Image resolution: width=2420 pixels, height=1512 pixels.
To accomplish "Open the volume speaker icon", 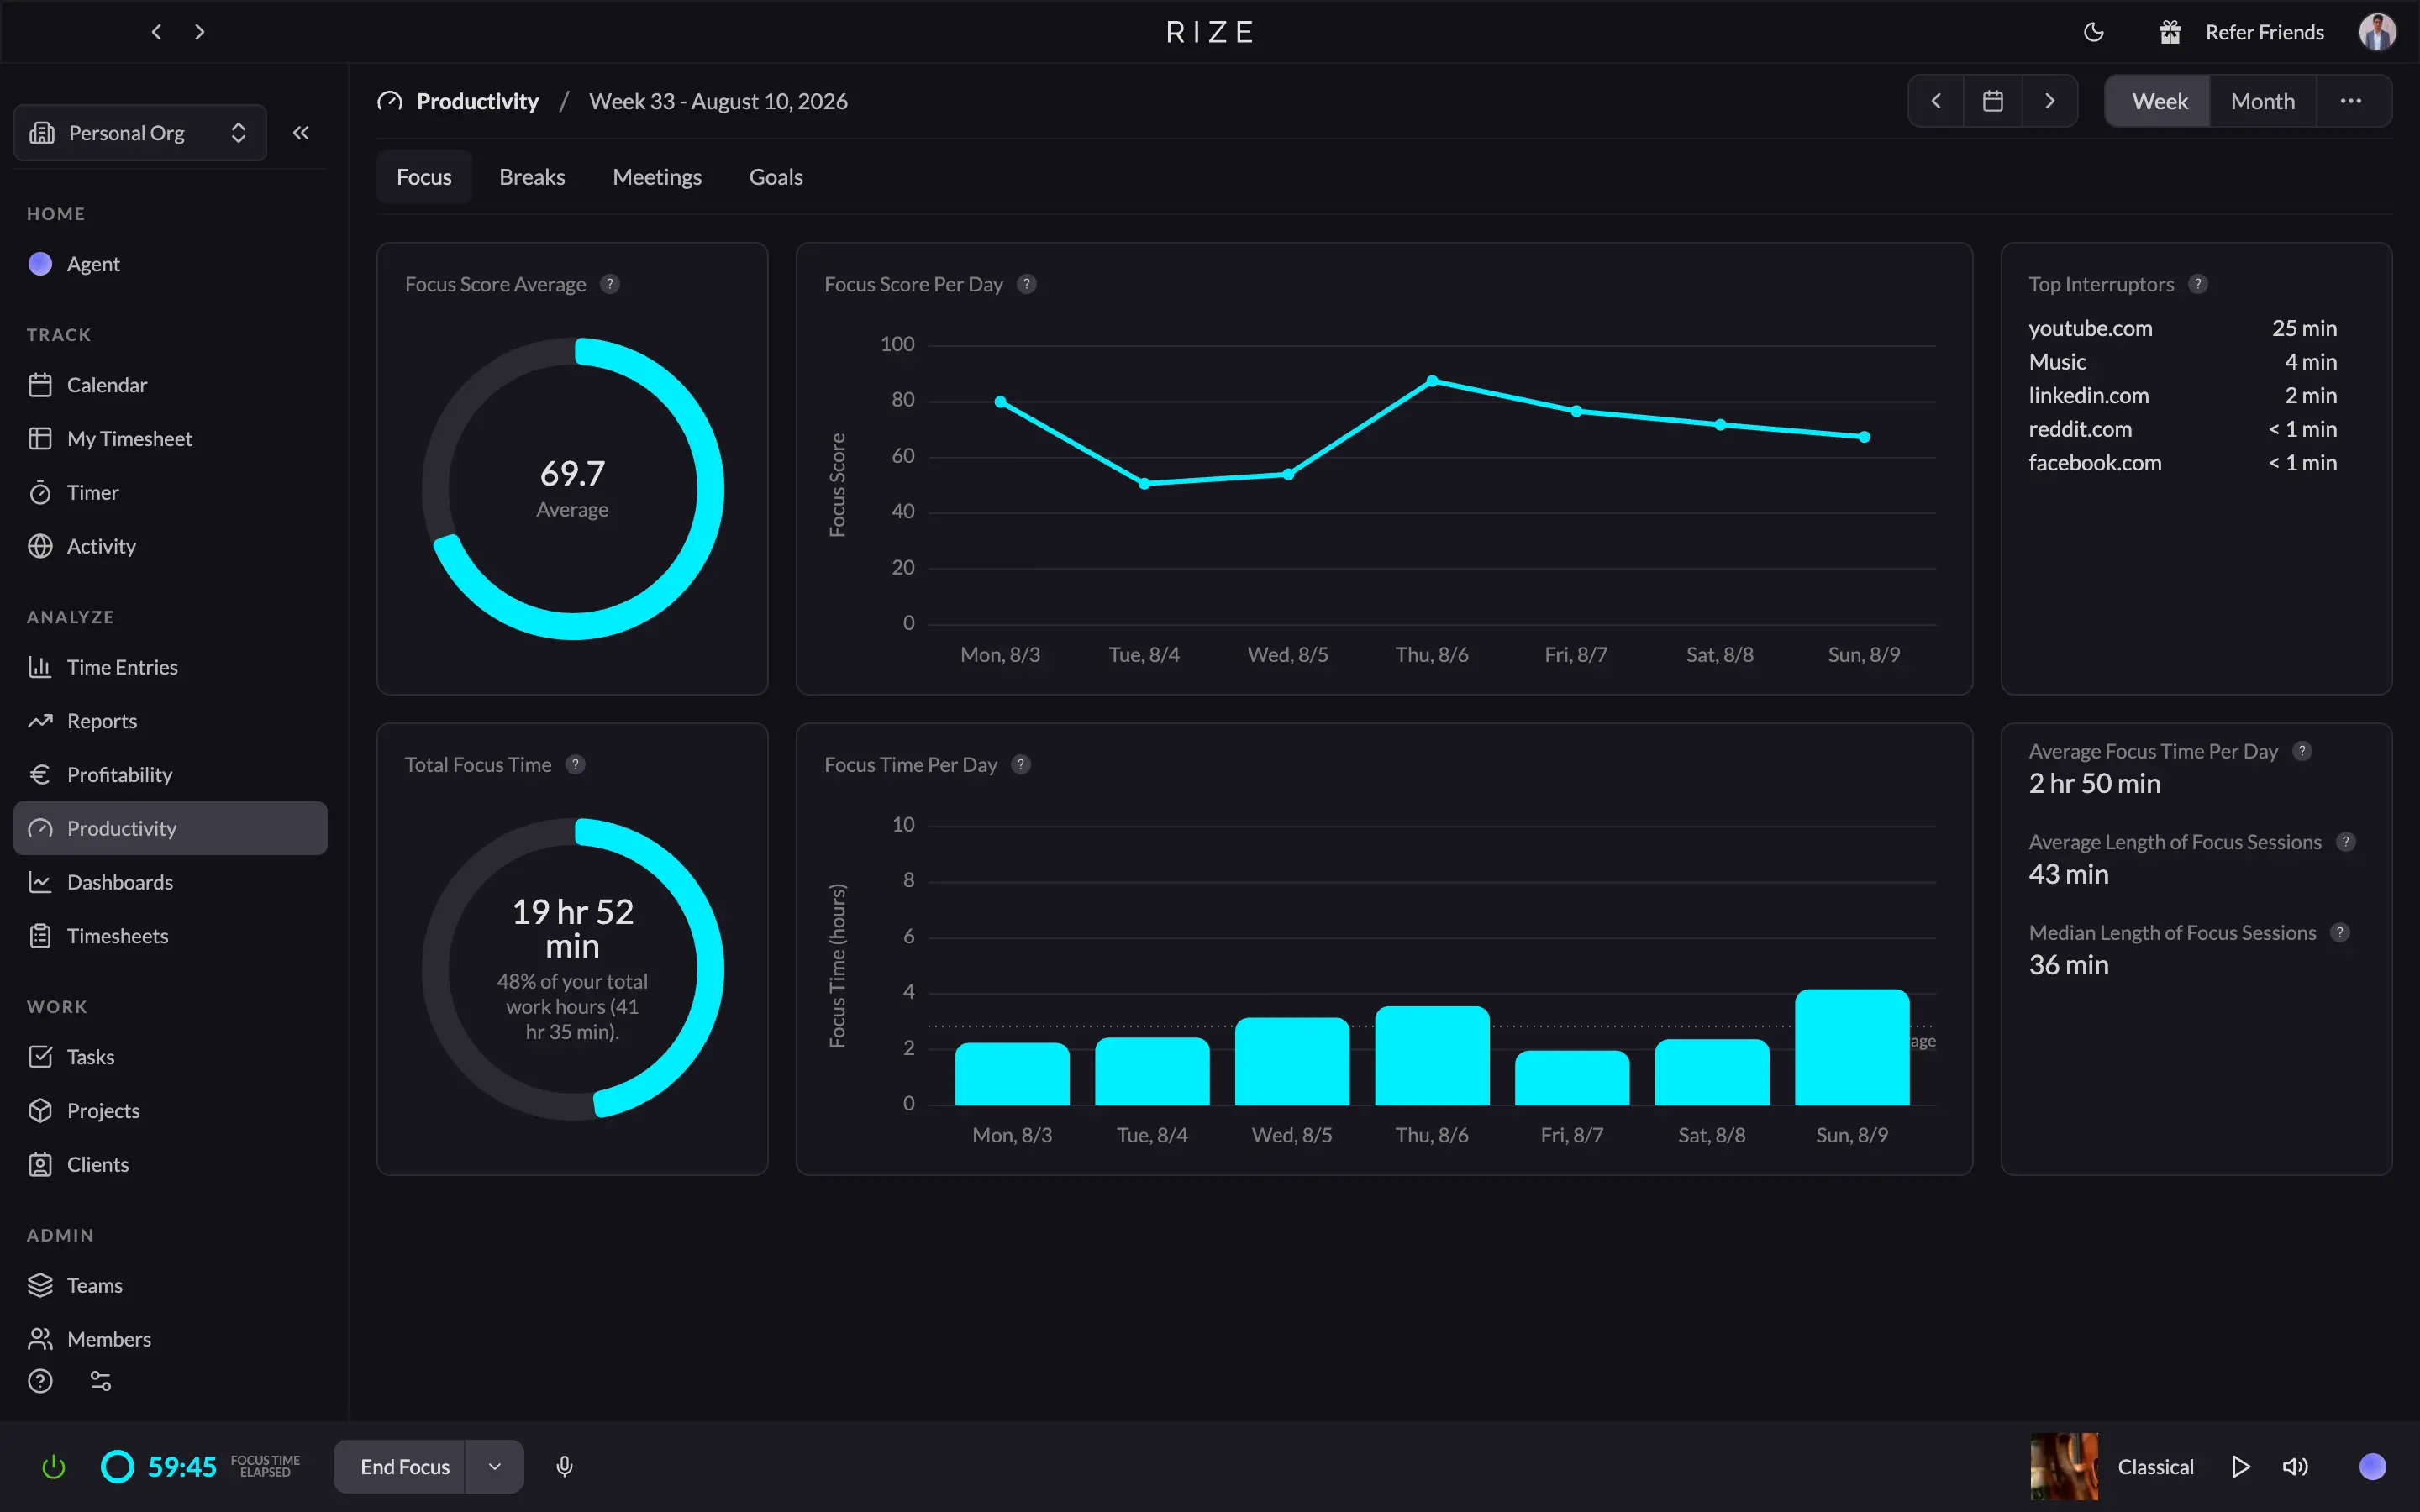I will (2295, 1467).
